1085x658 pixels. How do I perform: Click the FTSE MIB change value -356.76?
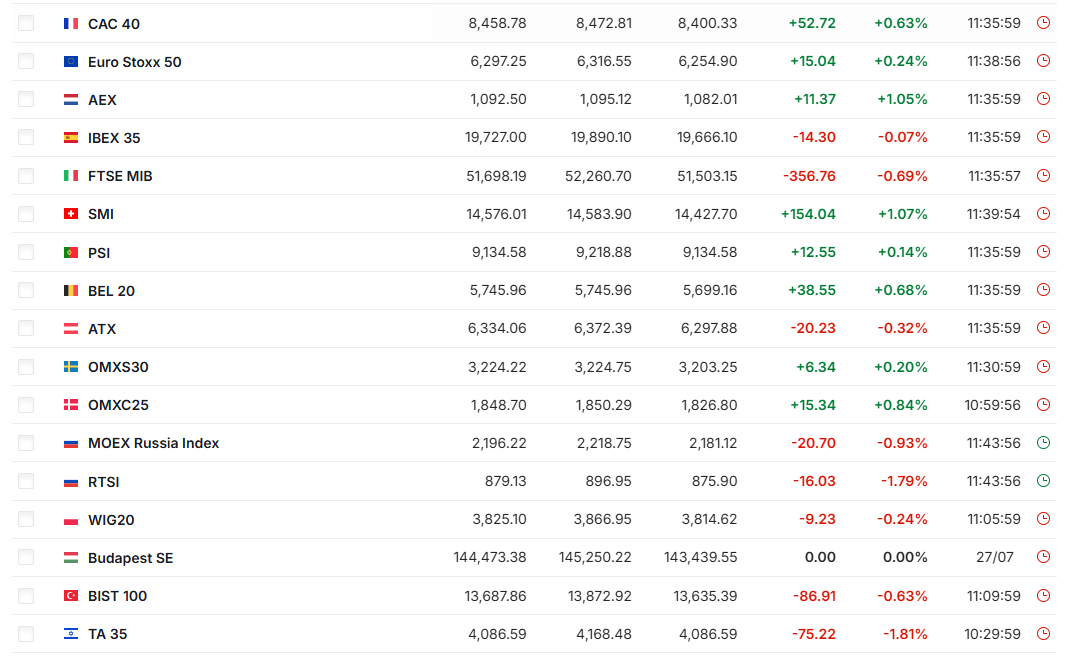[809, 176]
